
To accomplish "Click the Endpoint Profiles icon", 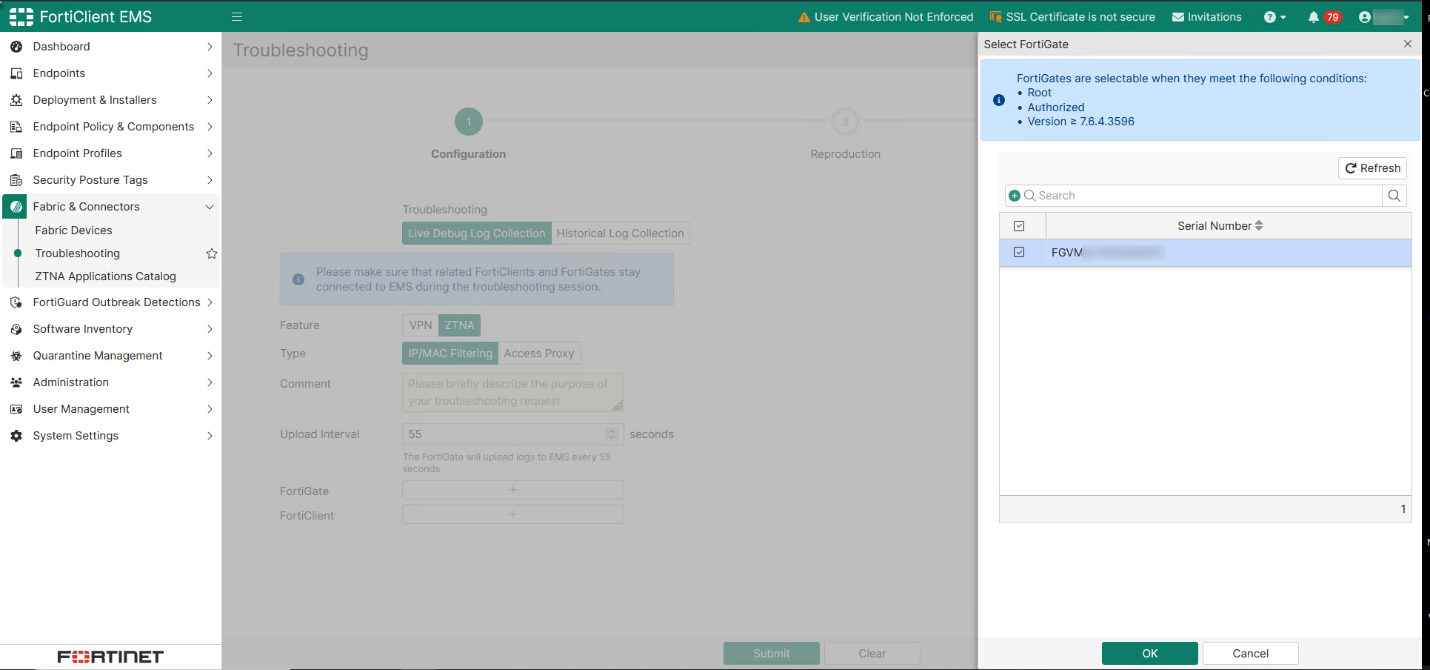I will (16, 153).
